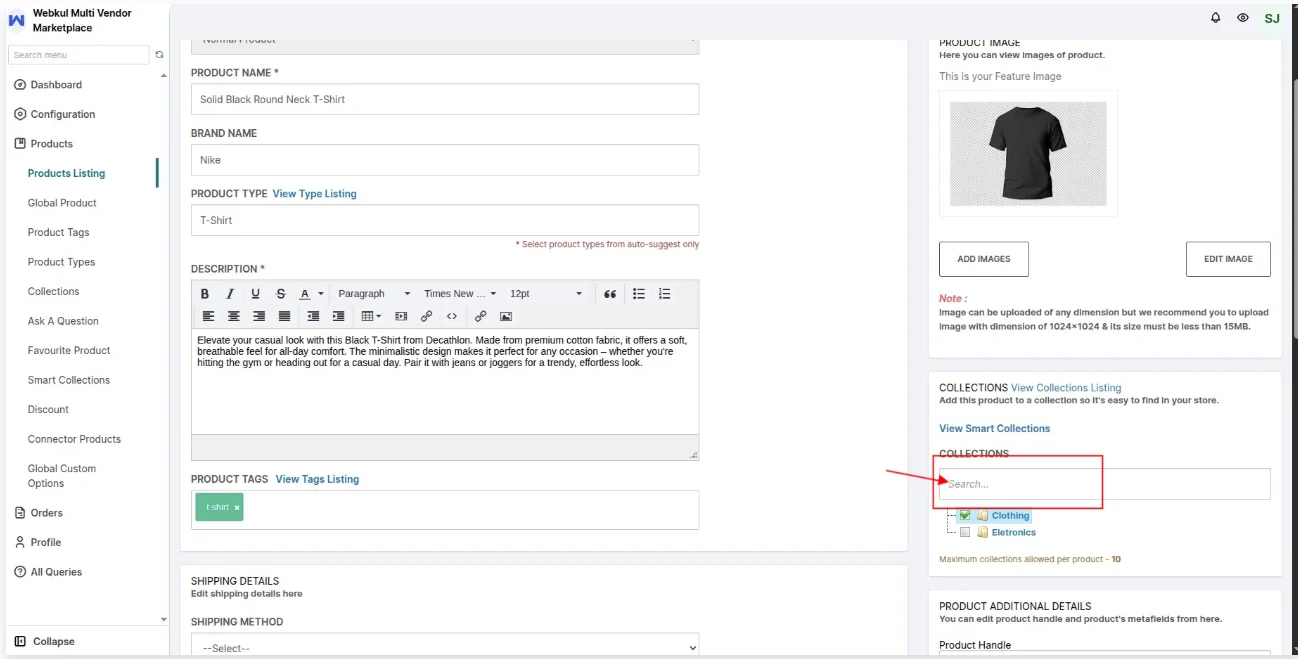Click the Clothing folder icon
Image resolution: width=1298 pixels, height=659 pixels.
point(982,516)
